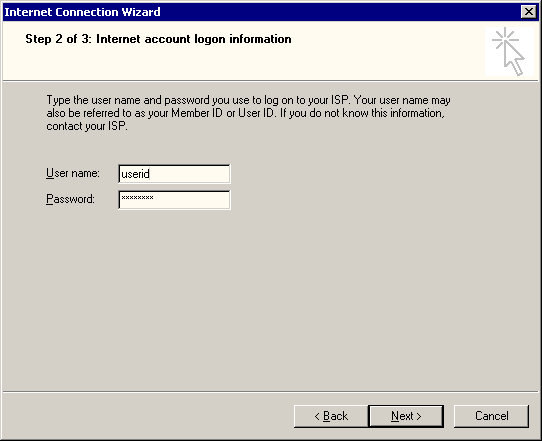The height and width of the screenshot is (441, 542).
Task: Click the right chevron on Next button
Action: click(419, 416)
